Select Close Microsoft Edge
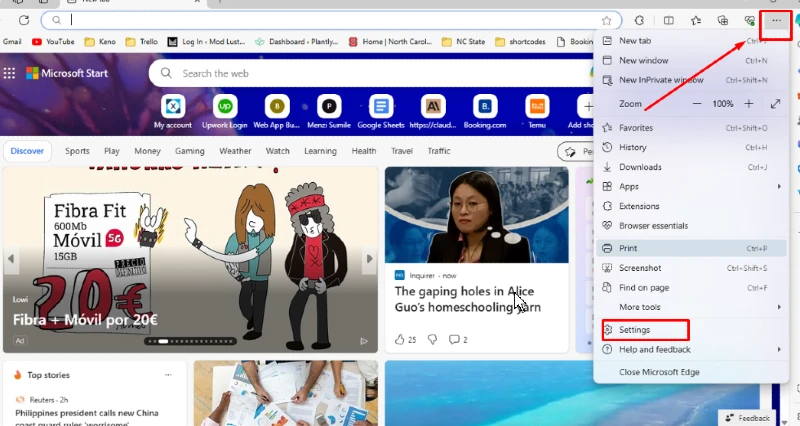Image resolution: width=800 pixels, height=426 pixels. click(691, 372)
